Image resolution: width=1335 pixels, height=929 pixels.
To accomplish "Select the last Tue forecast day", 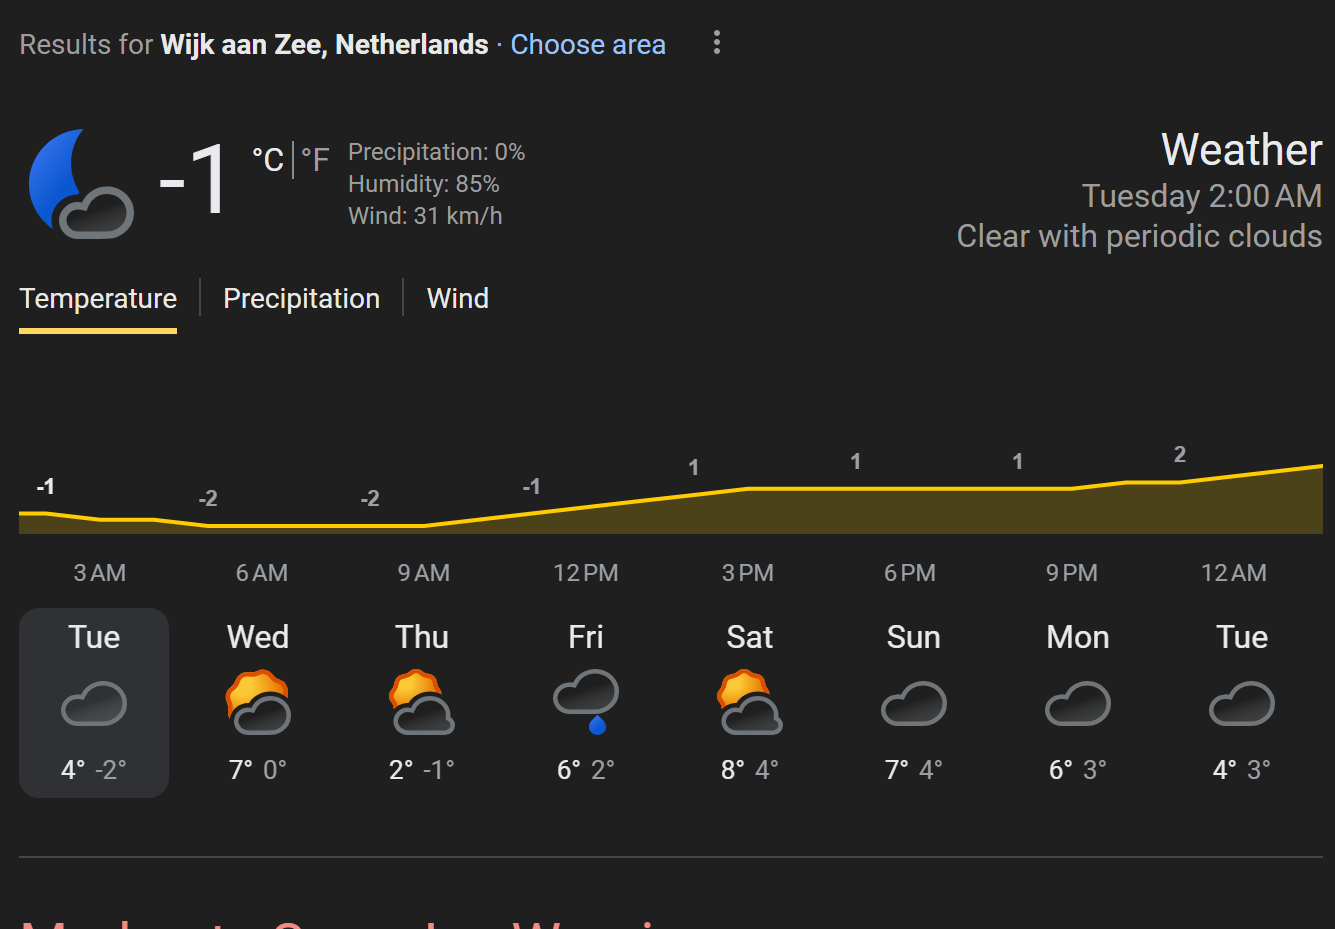I will (x=1242, y=702).
